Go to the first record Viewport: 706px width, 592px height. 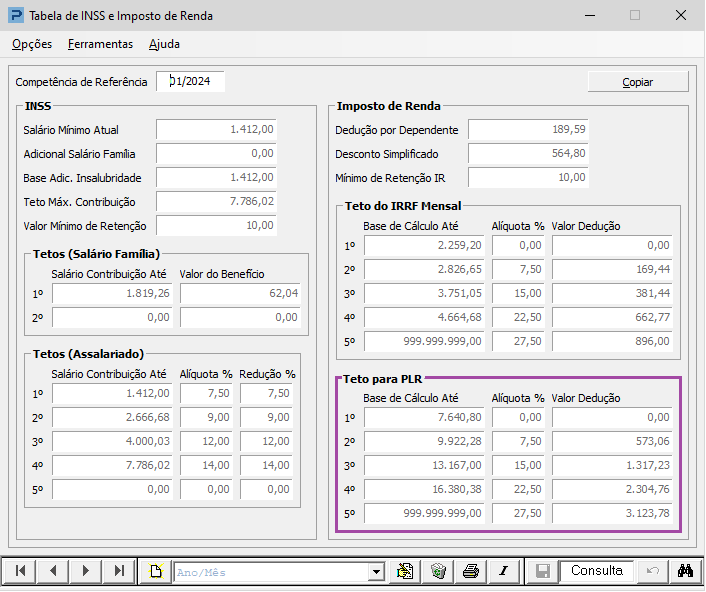click(x=21, y=571)
